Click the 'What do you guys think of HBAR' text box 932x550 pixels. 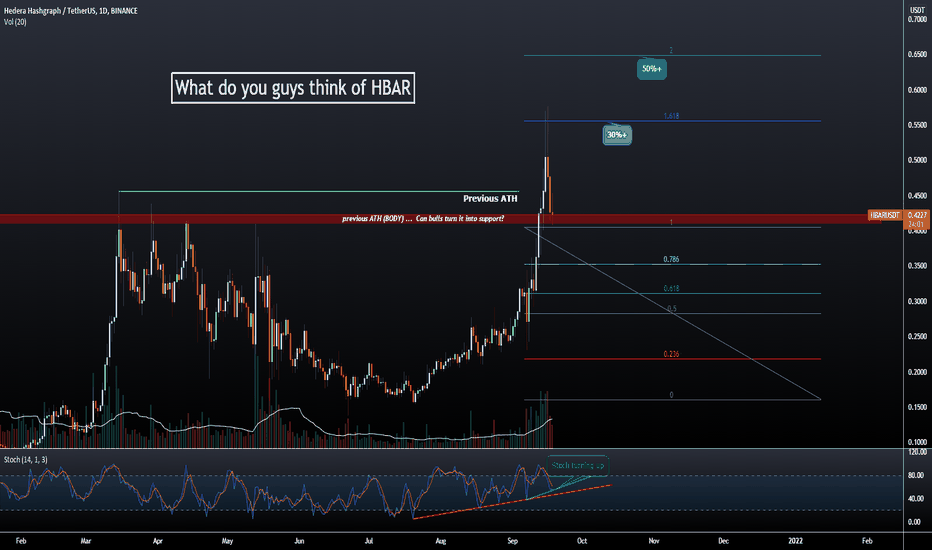(x=292, y=88)
